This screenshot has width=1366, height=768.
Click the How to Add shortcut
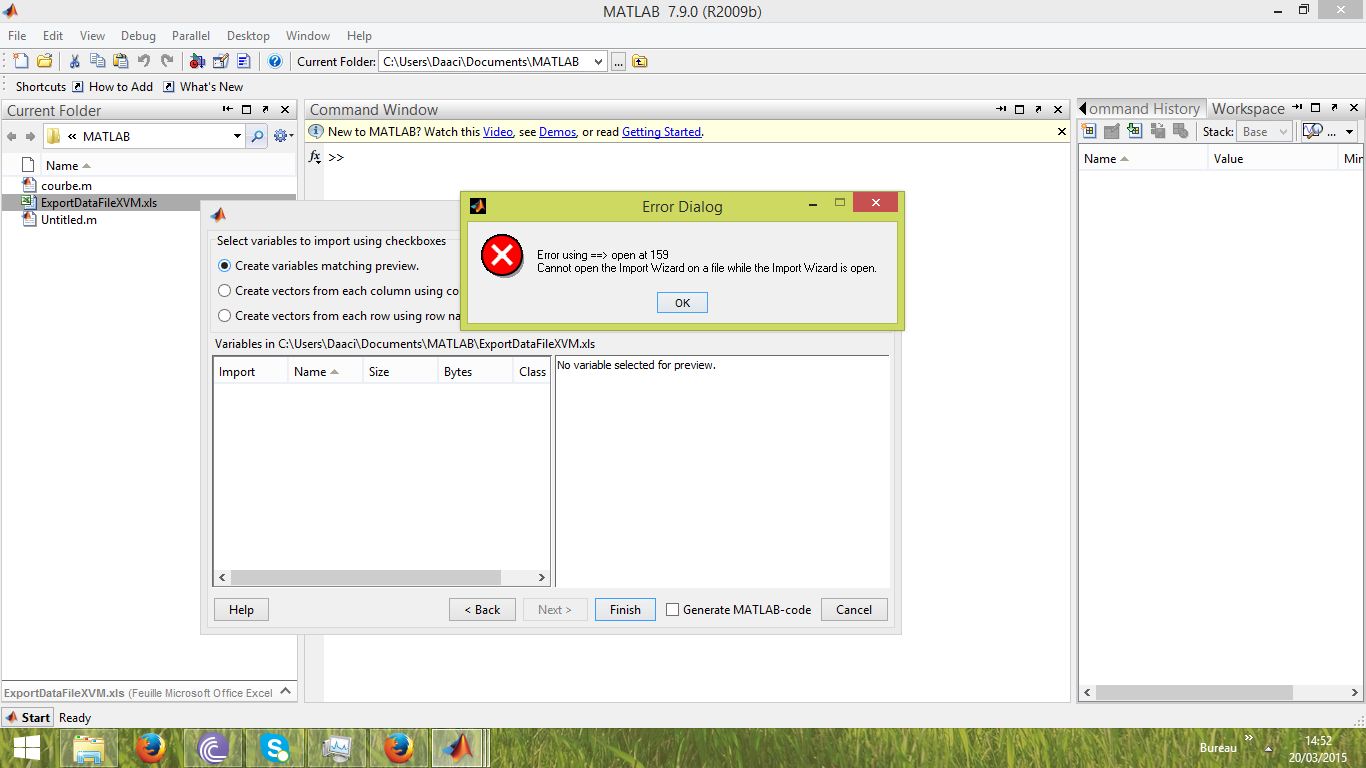[112, 87]
